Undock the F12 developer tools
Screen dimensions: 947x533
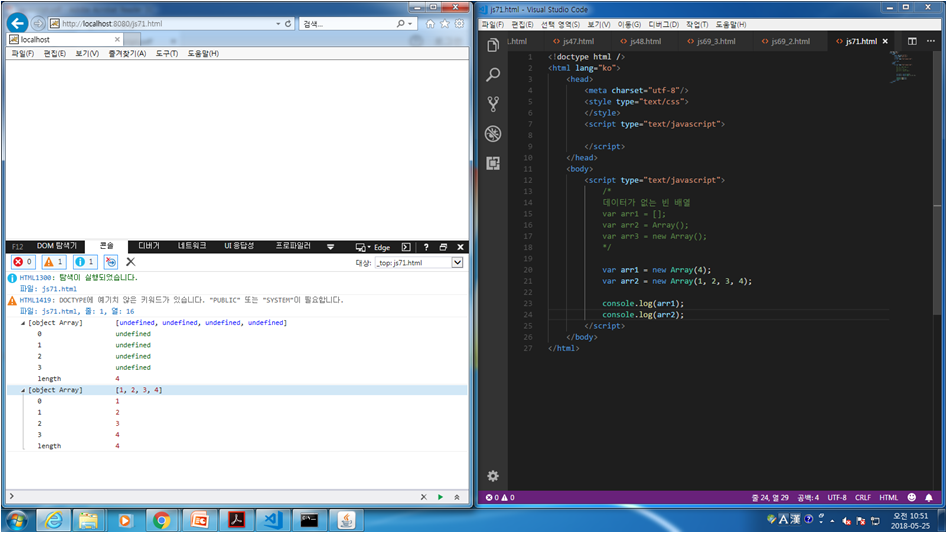(443, 247)
